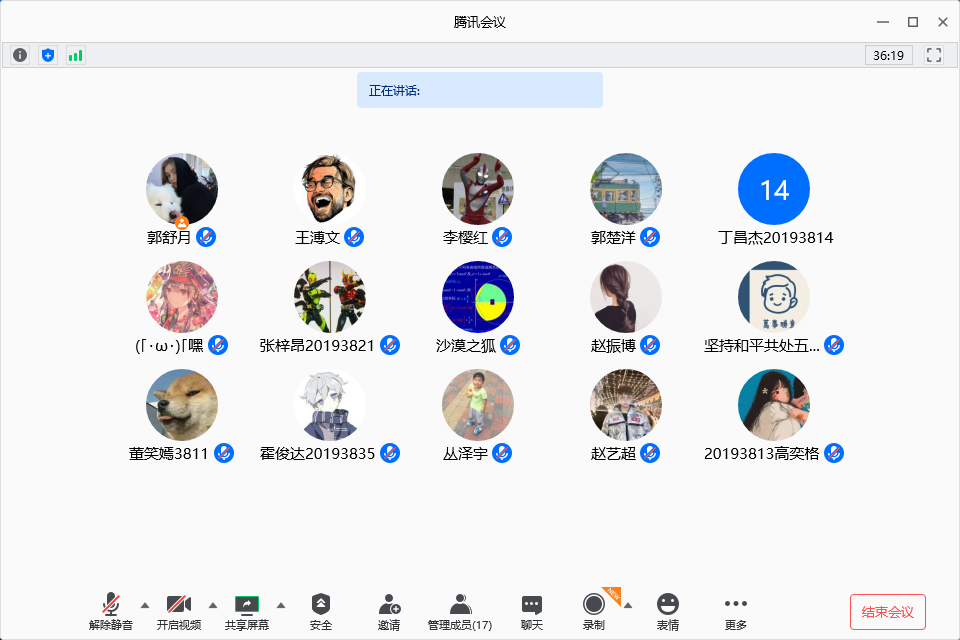Select 董笑嫣3811's shiba dog avatar
This screenshot has height=640, width=960.
182,405
